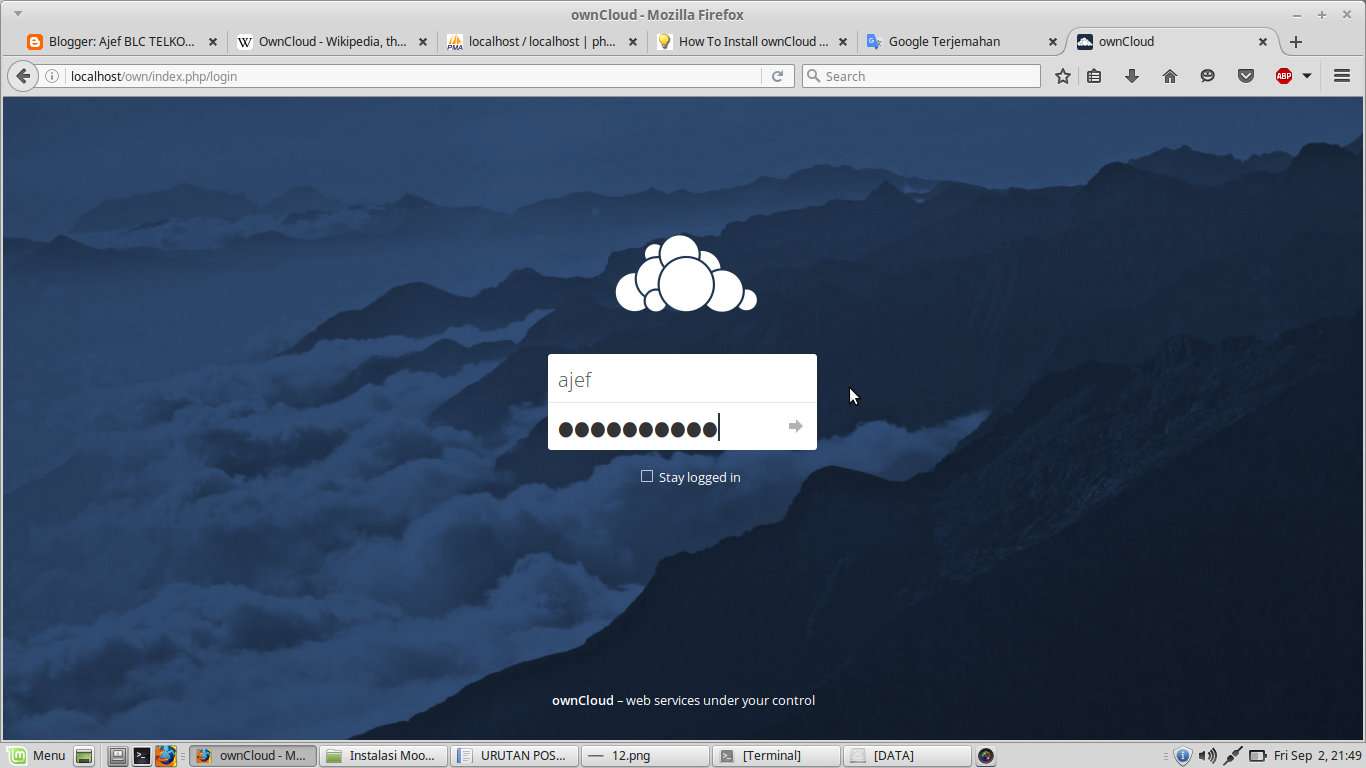Open a new tab with plus button
Image resolution: width=1366 pixels, height=768 pixels.
pyautogui.click(x=1296, y=42)
